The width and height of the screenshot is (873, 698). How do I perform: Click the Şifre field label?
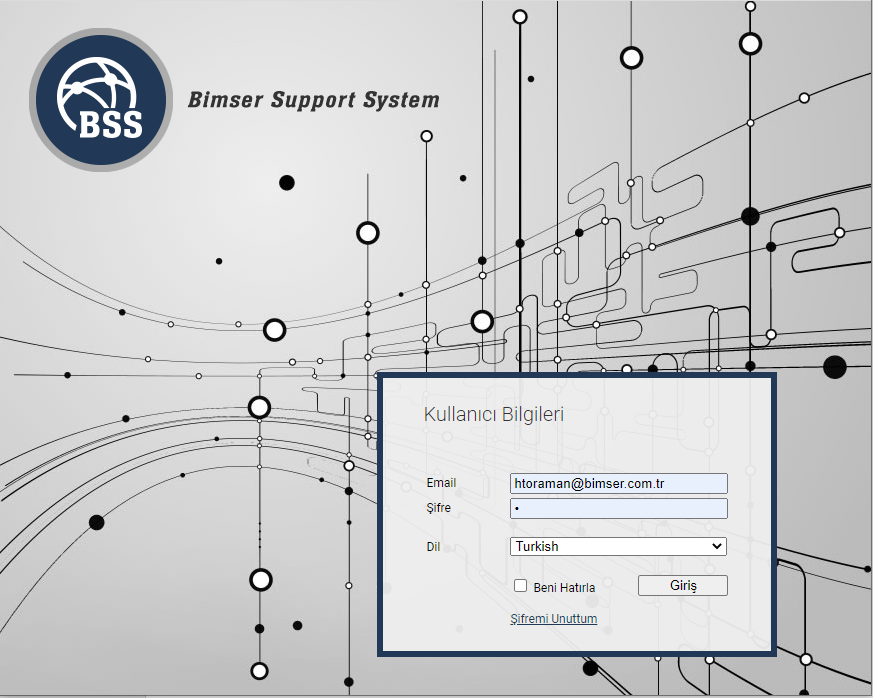[x=438, y=508]
